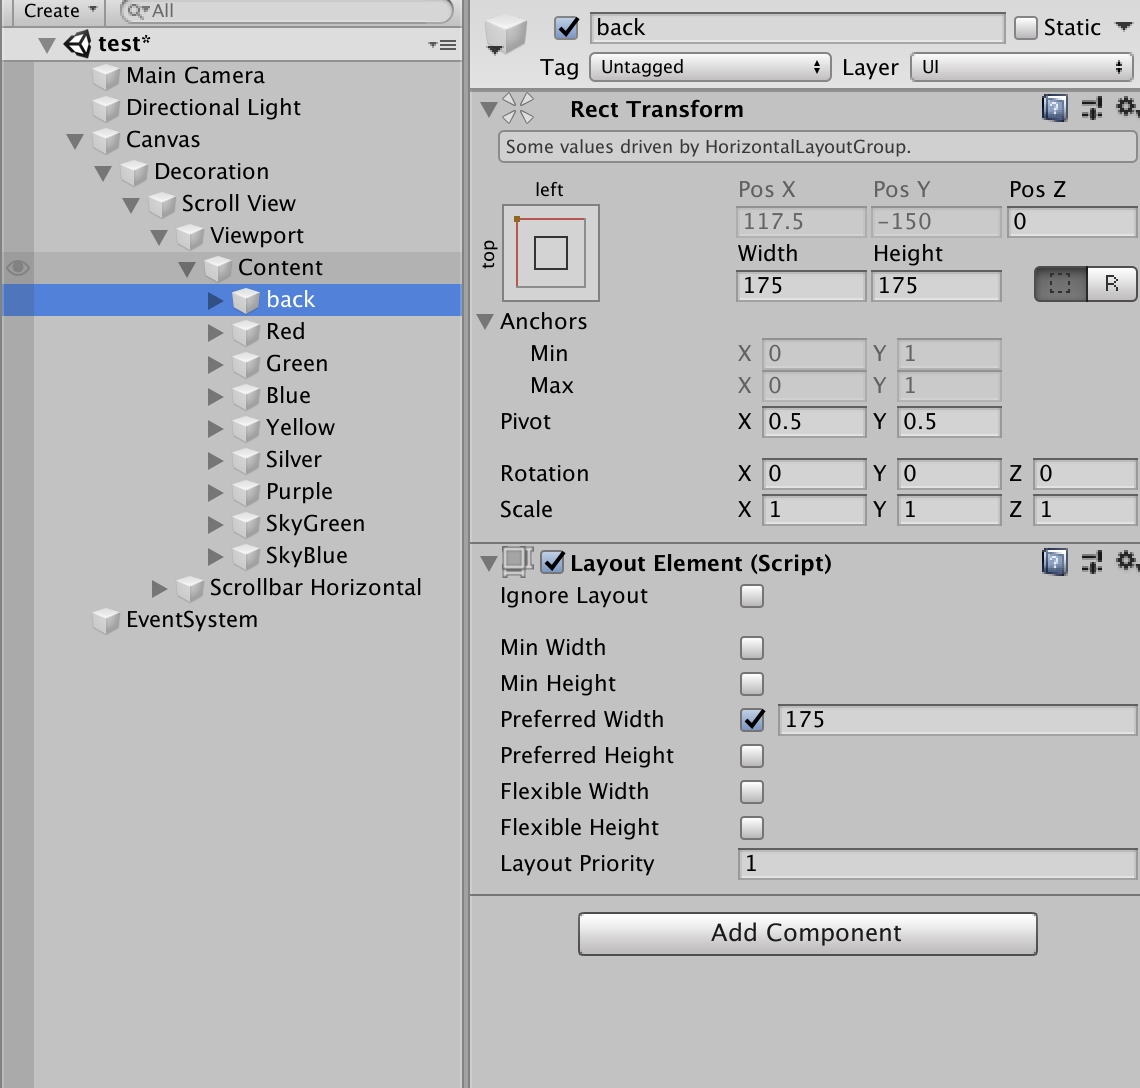Click the anchor presets box
This screenshot has width=1140, height=1088.
[x=550, y=252]
